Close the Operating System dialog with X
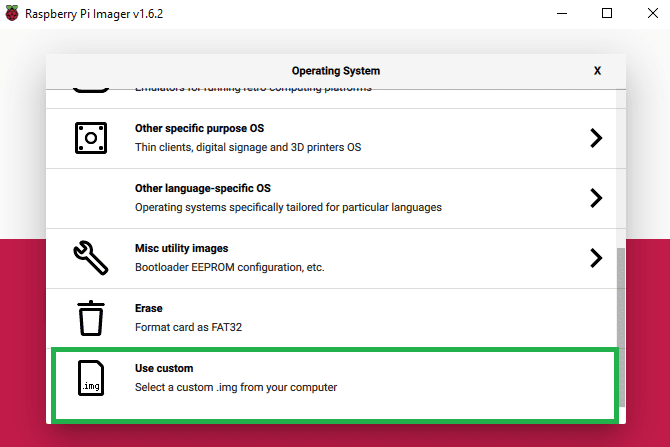The height and width of the screenshot is (447, 670). pos(597,71)
